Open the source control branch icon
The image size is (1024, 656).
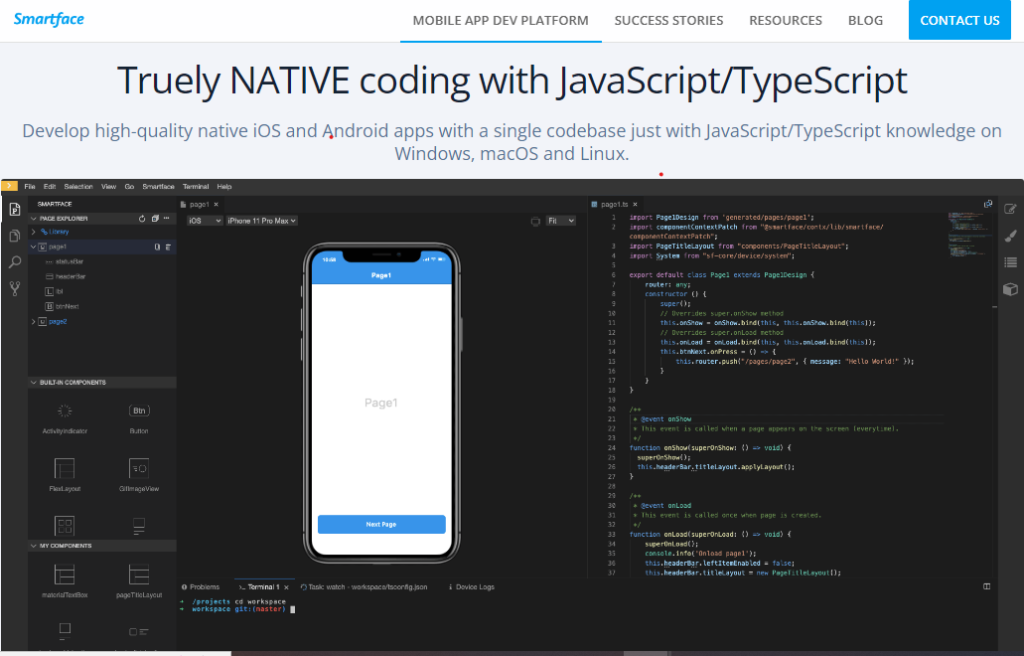pos(14,288)
